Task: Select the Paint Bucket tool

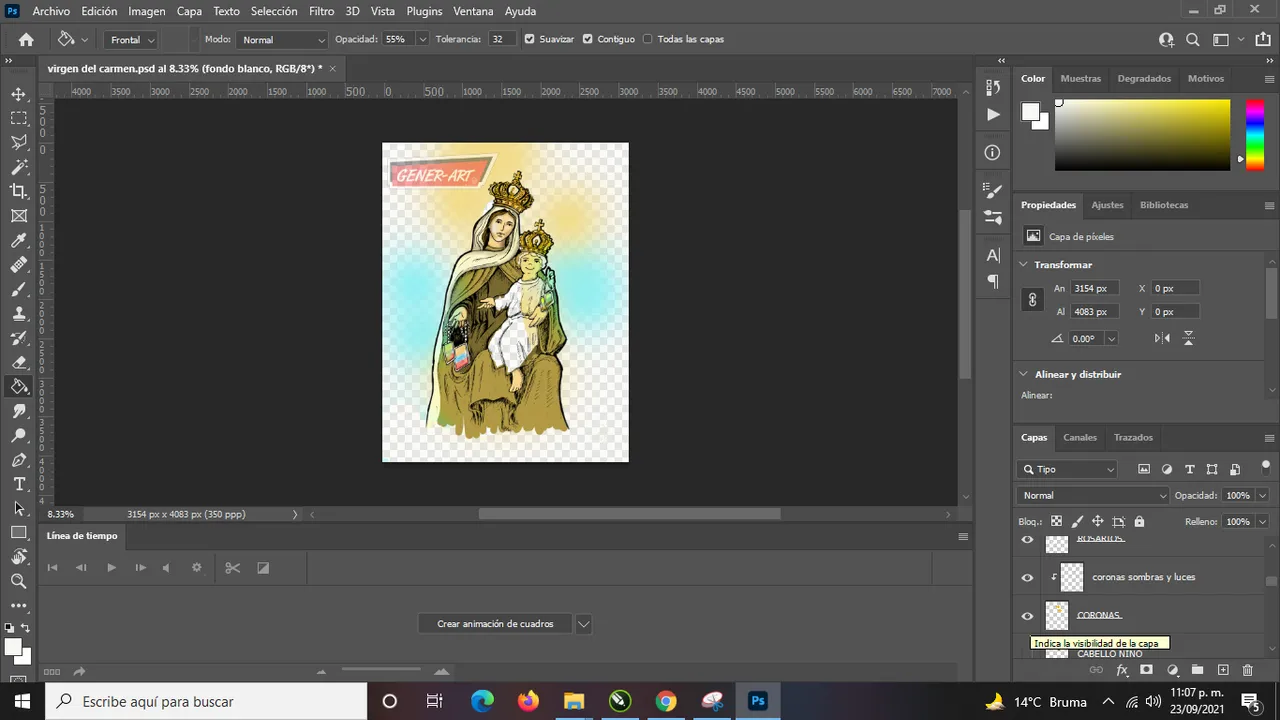Action: [x=19, y=387]
